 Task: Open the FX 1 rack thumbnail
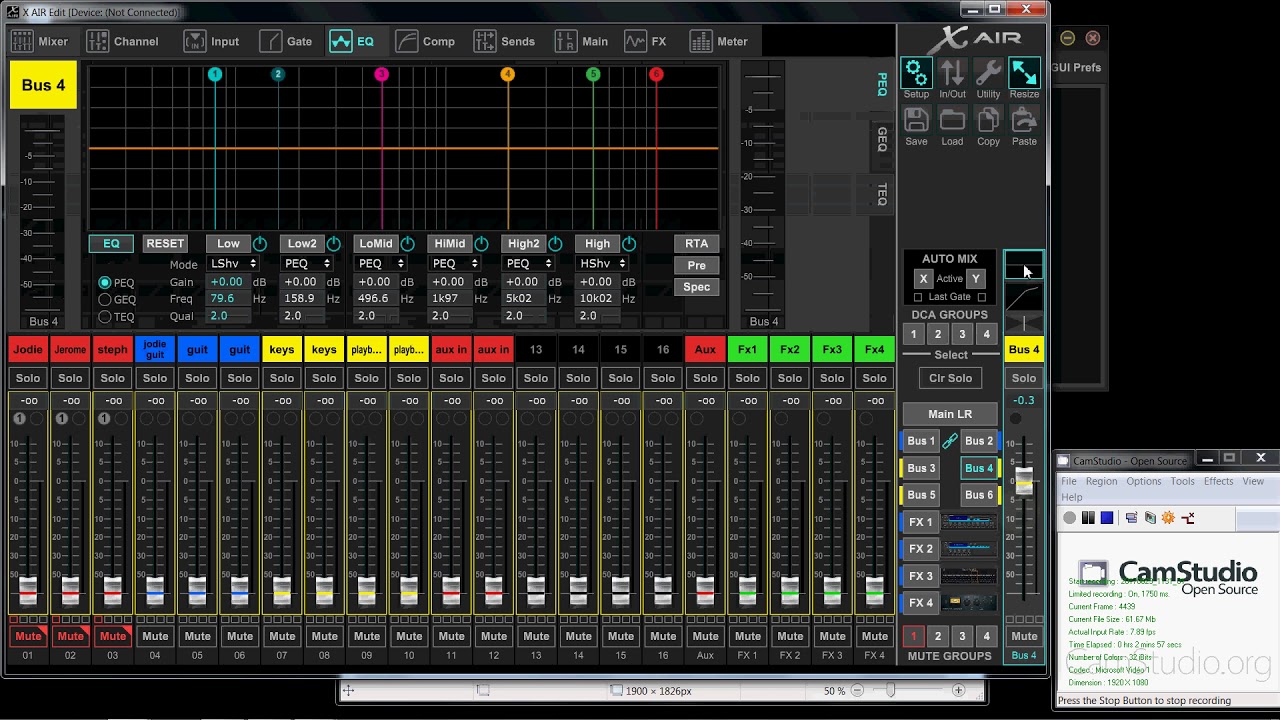[x=969, y=522]
